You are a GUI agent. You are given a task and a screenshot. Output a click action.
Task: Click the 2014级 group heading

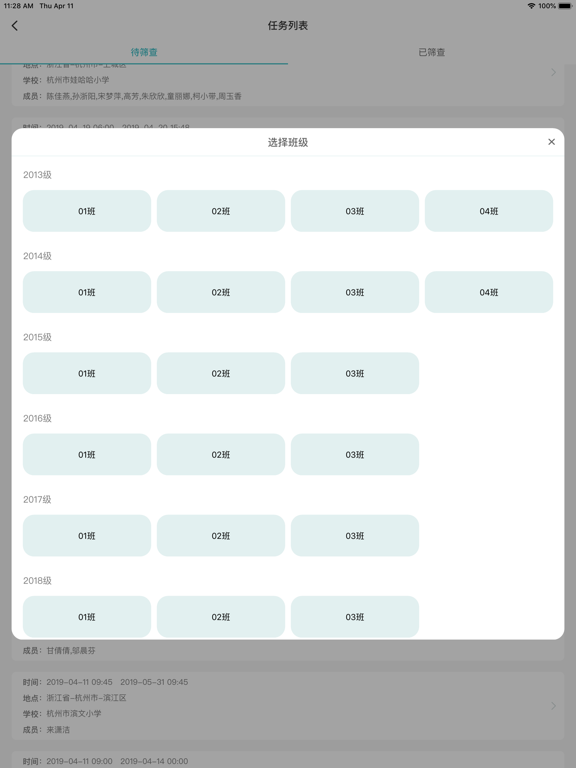pos(37,256)
